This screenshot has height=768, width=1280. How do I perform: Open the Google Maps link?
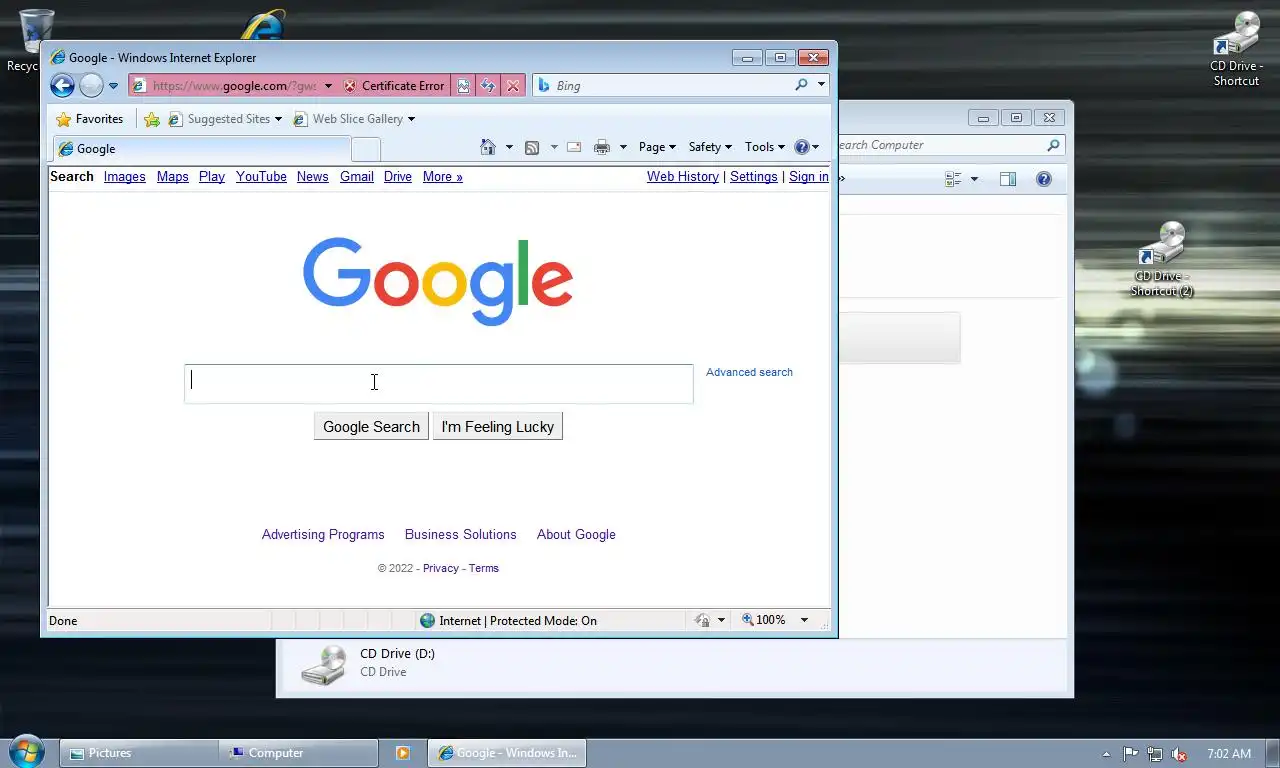click(x=173, y=177)
